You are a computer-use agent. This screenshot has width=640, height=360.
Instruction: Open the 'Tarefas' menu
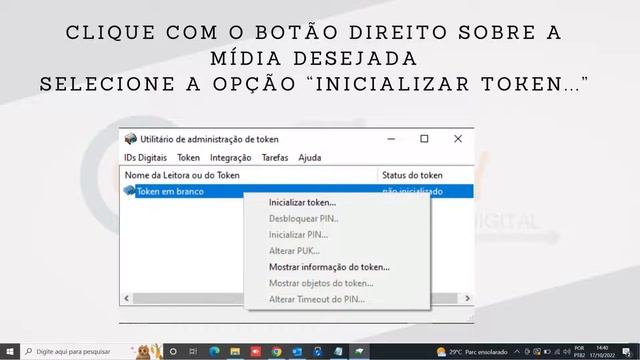[x=275, y=158]
